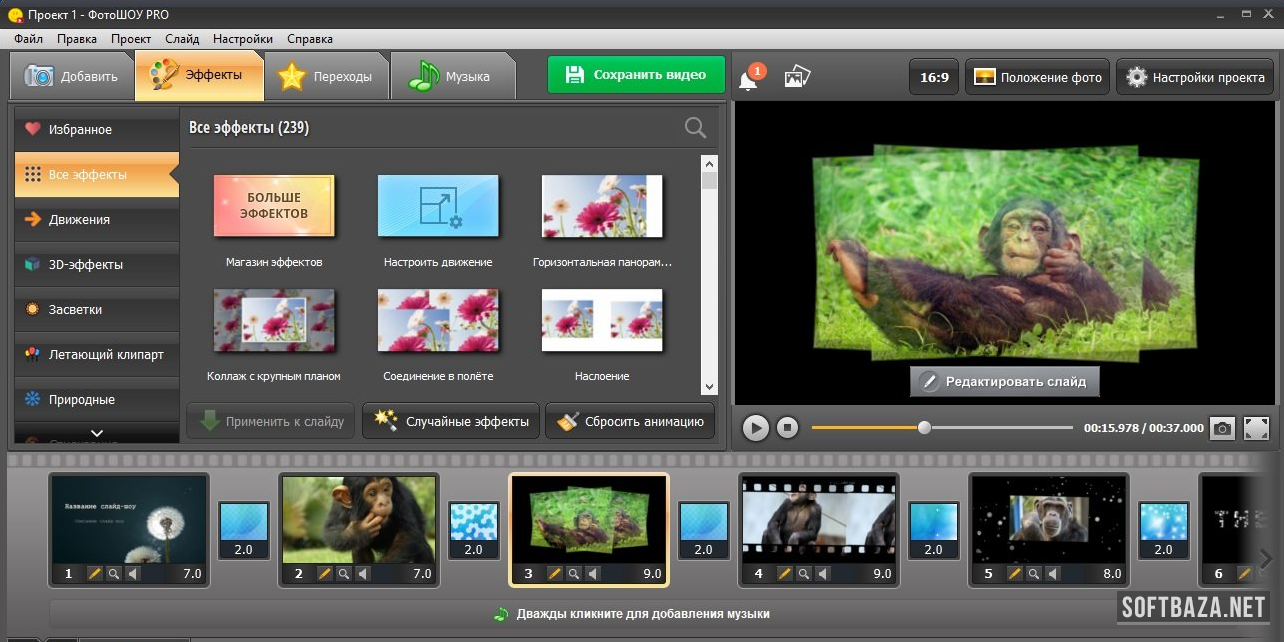Expand more effect categories with the chevron
Image resolution: width=1284 pixels, height=642 pixels.
[x=97, y=434]
